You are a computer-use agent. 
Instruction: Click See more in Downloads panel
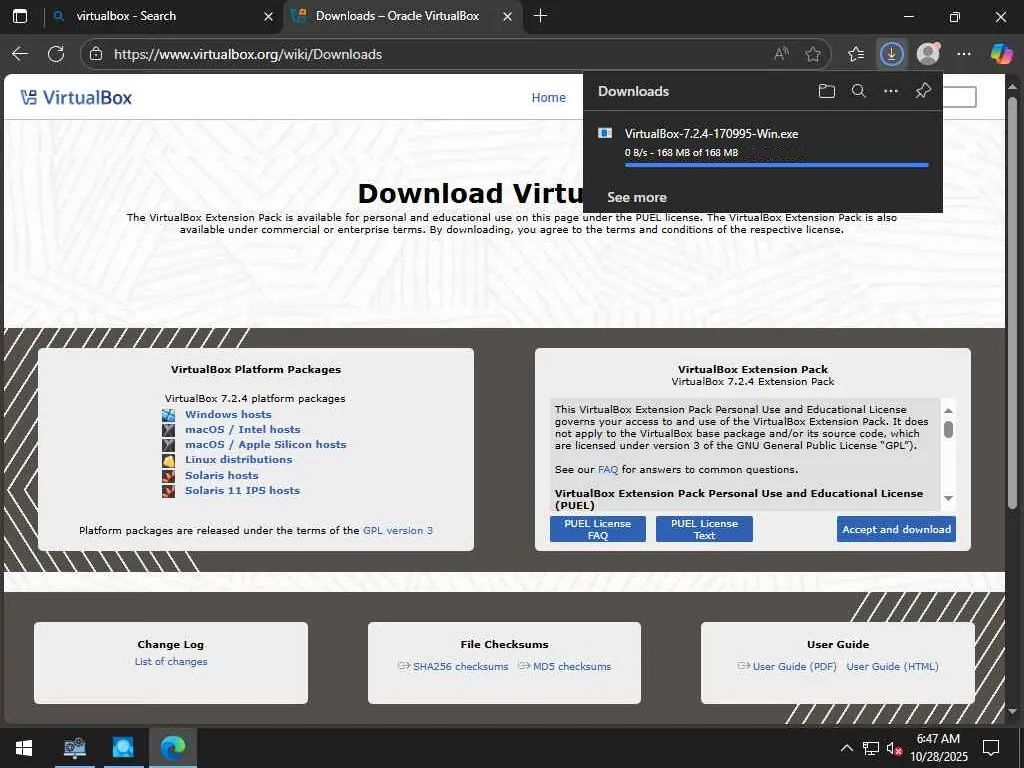coord(637,197)
